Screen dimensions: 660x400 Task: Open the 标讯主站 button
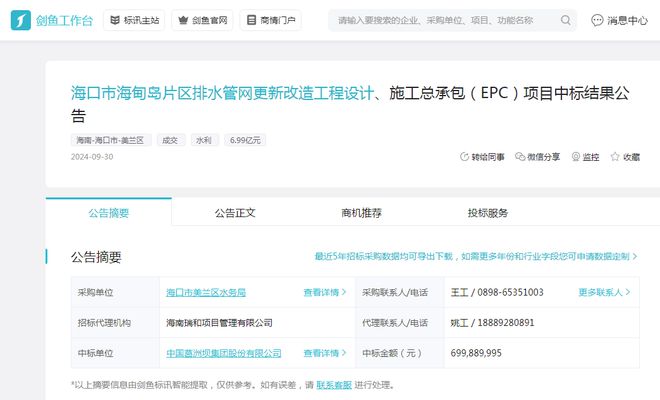click(x=134, y=20)
